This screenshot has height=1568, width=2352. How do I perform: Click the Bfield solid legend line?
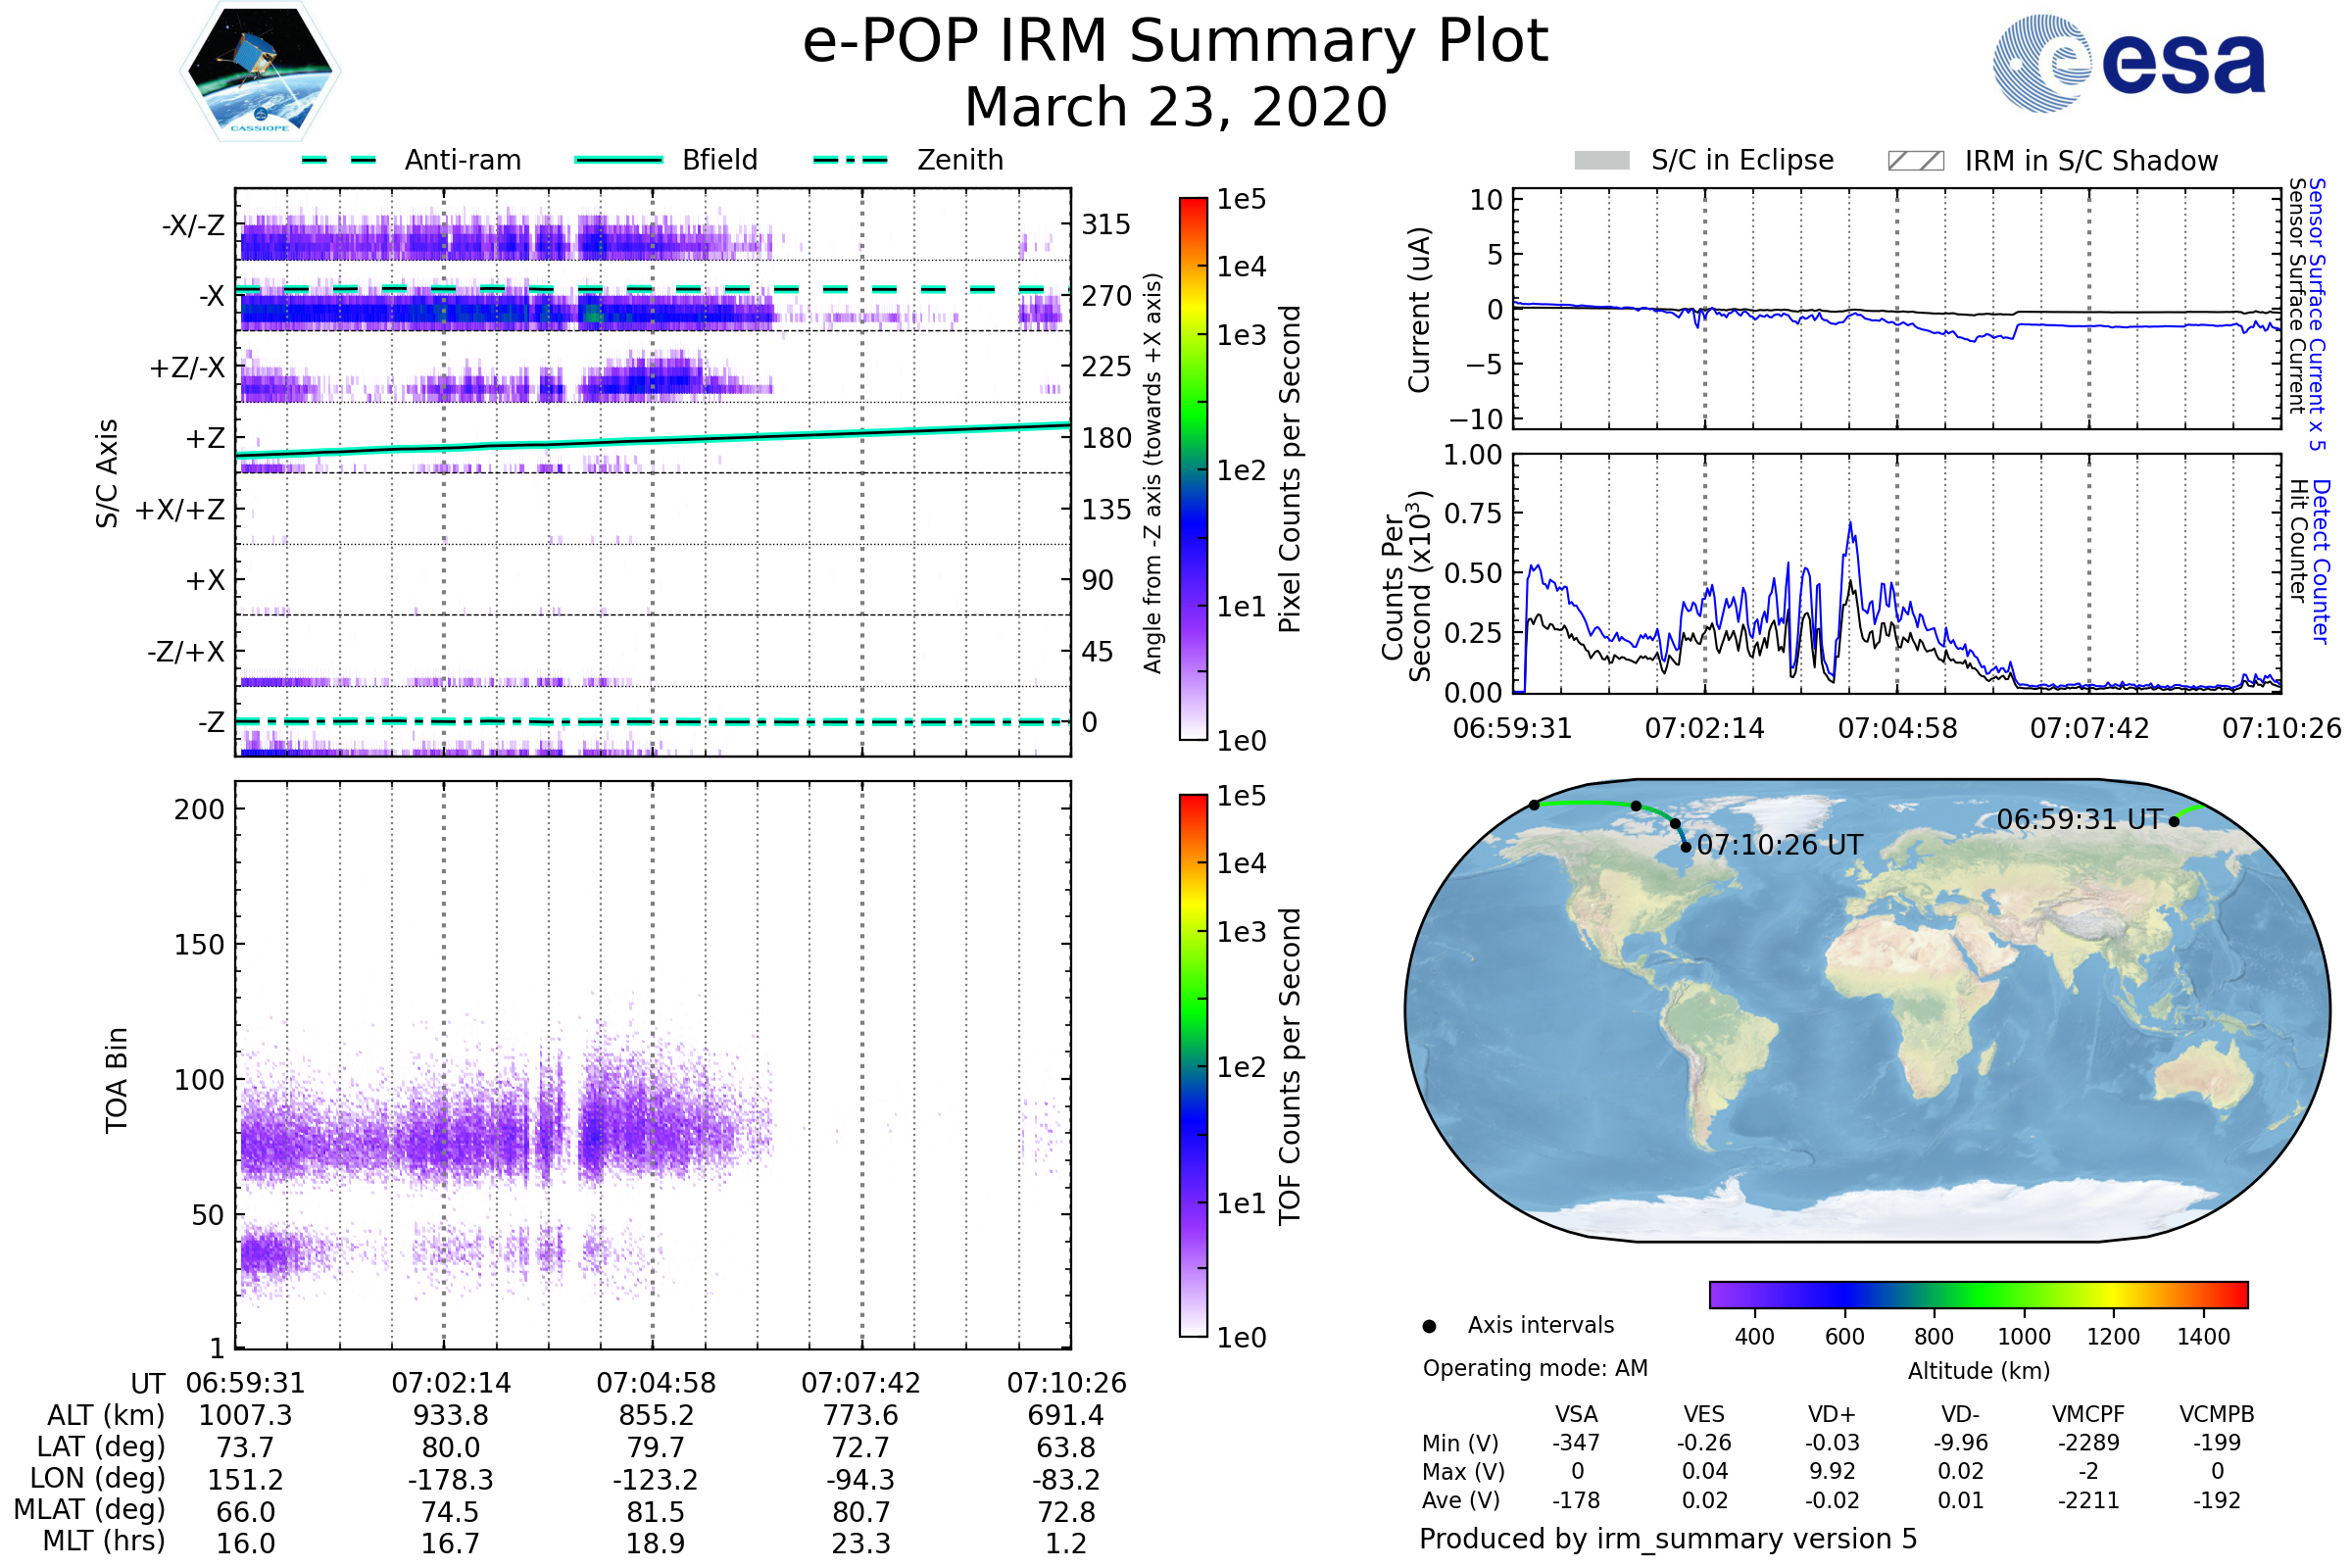(618, 160)
